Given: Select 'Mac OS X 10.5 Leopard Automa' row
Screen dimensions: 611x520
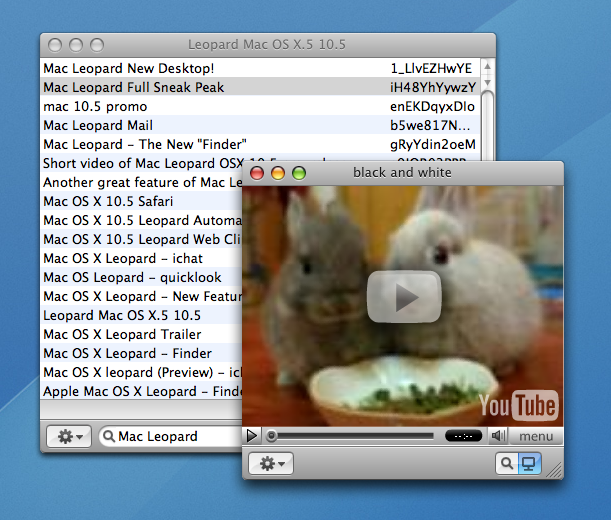Looking at the screenshot, I should click(141, 220).
